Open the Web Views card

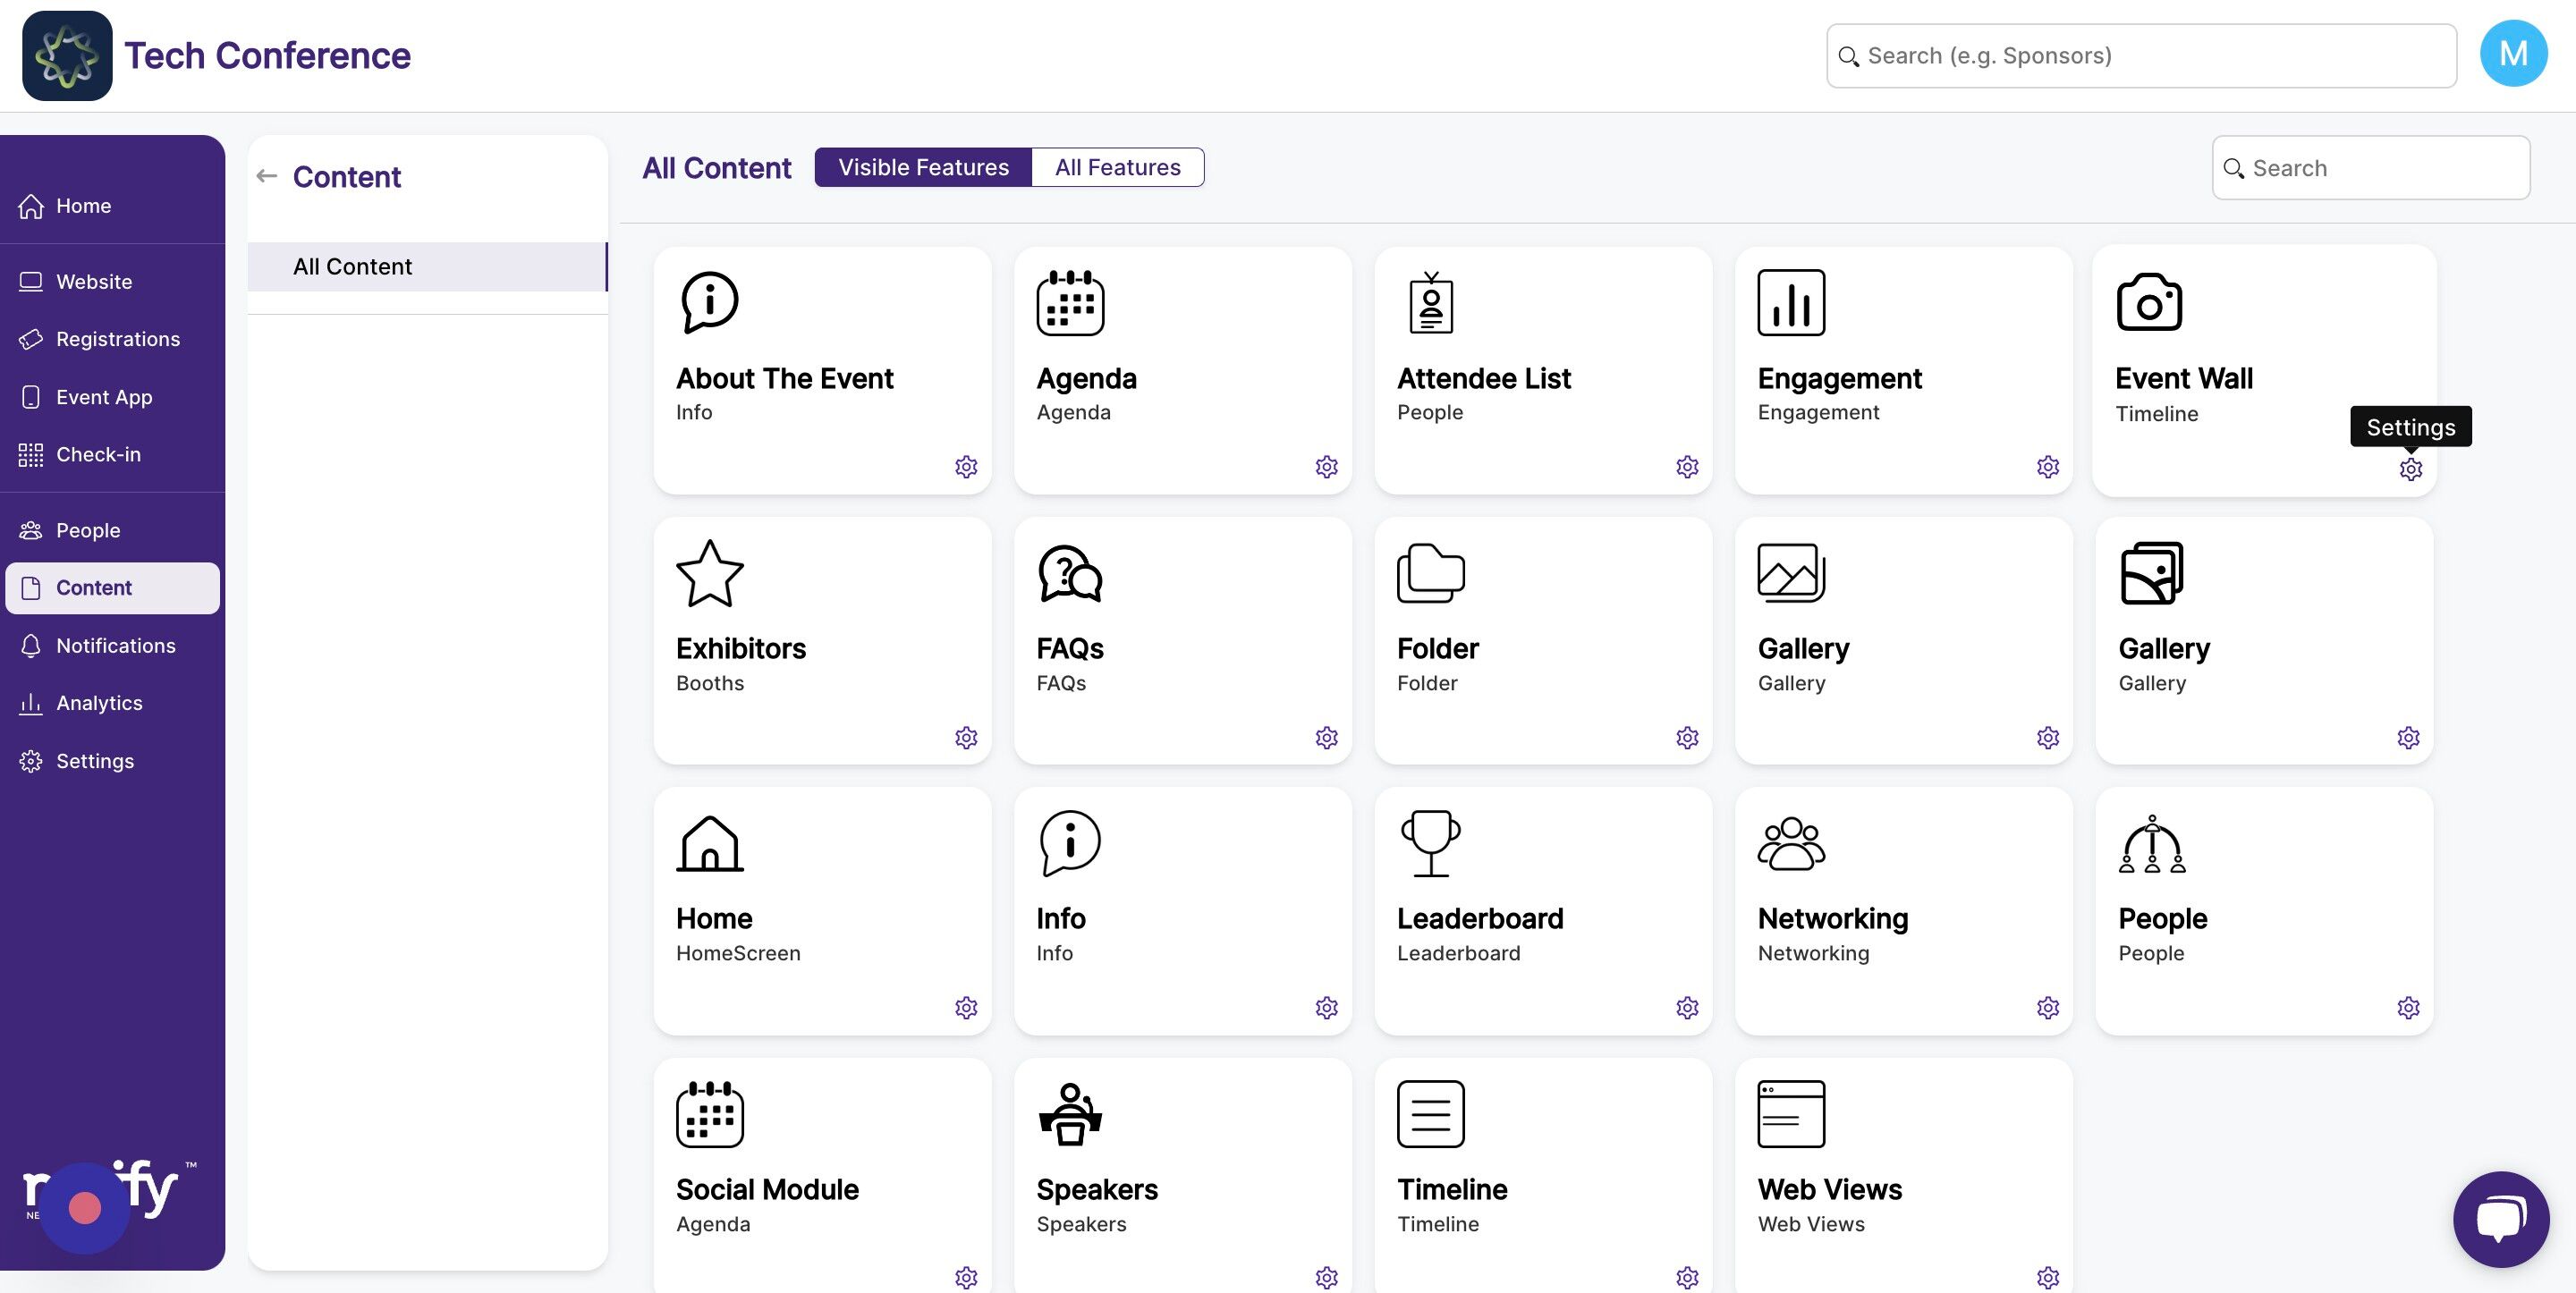pyautogui.click(x=1903, y=1175)
